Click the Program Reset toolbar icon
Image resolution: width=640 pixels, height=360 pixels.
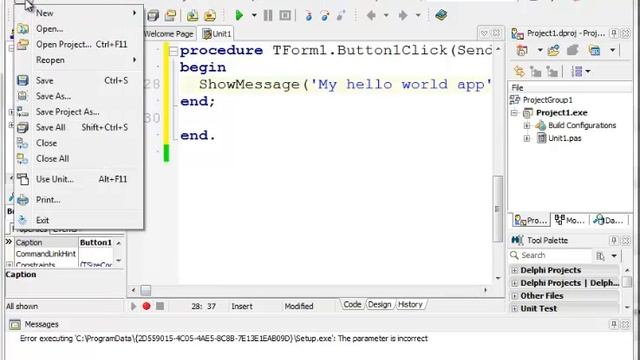pyautogui.click(x=285, y=16)
